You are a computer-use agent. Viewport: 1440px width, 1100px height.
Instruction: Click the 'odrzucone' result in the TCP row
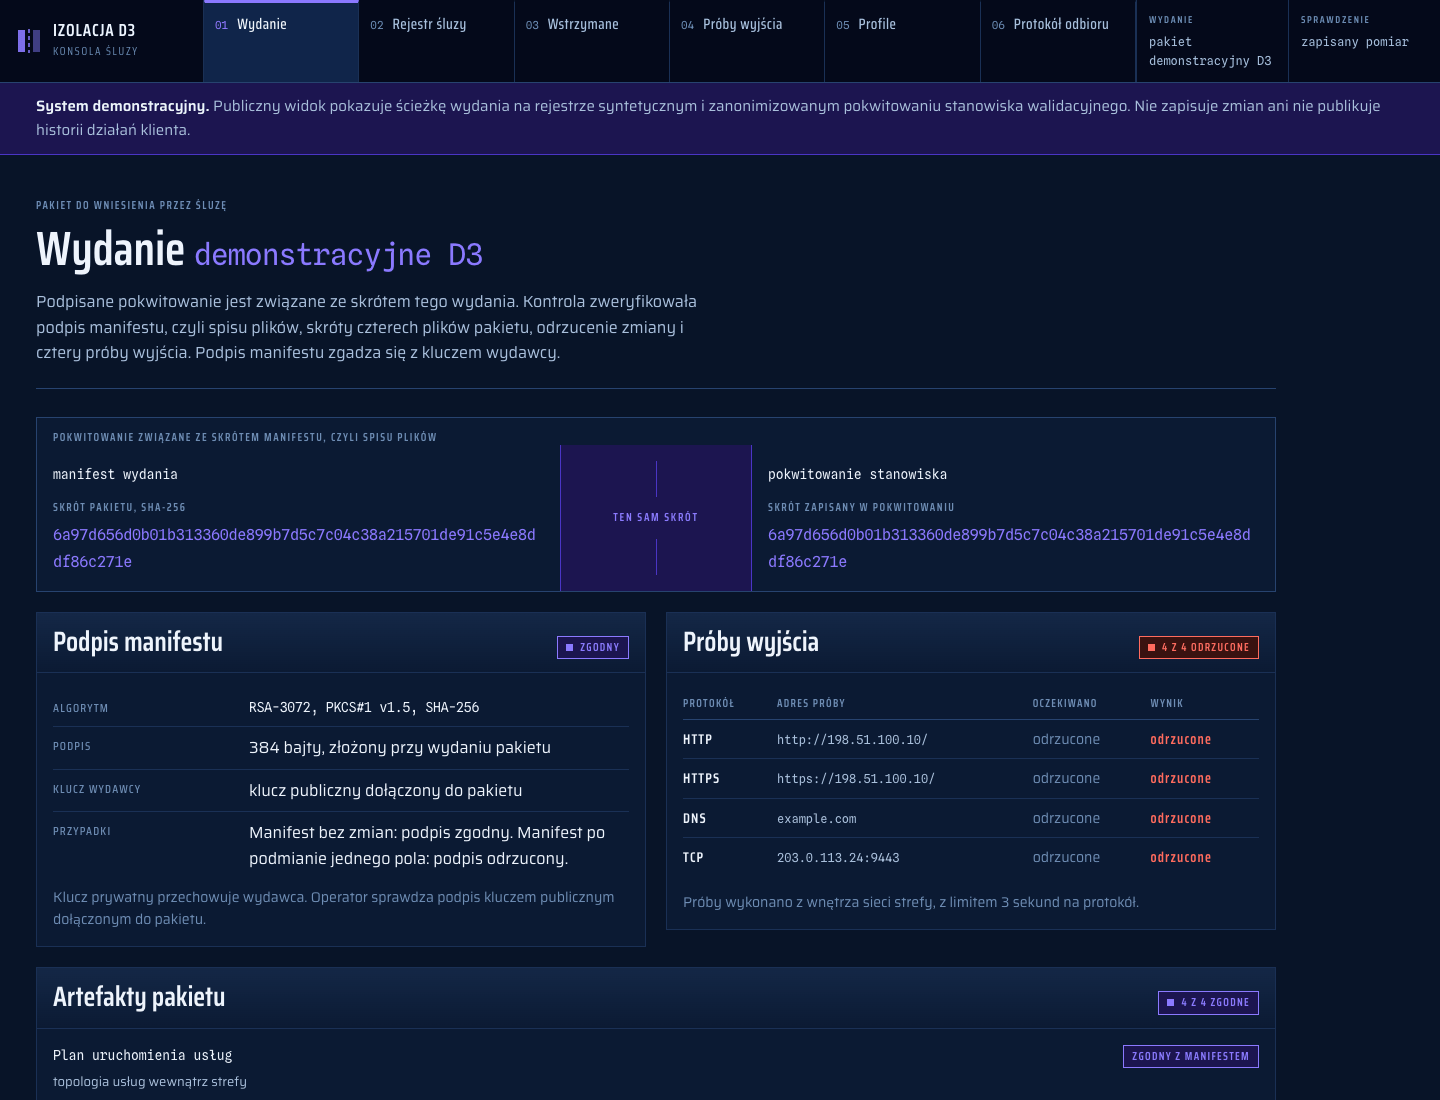tap(1180, 858)
